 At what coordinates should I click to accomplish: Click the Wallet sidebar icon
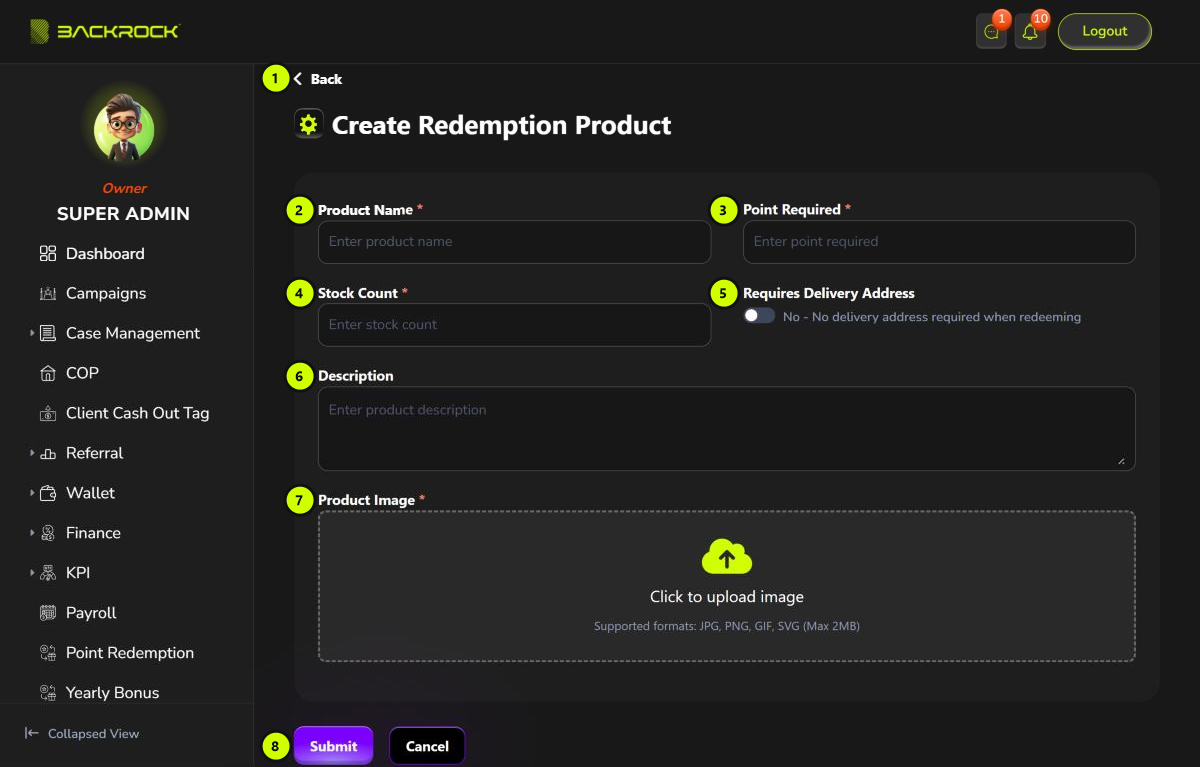click(x=48, y=494)
